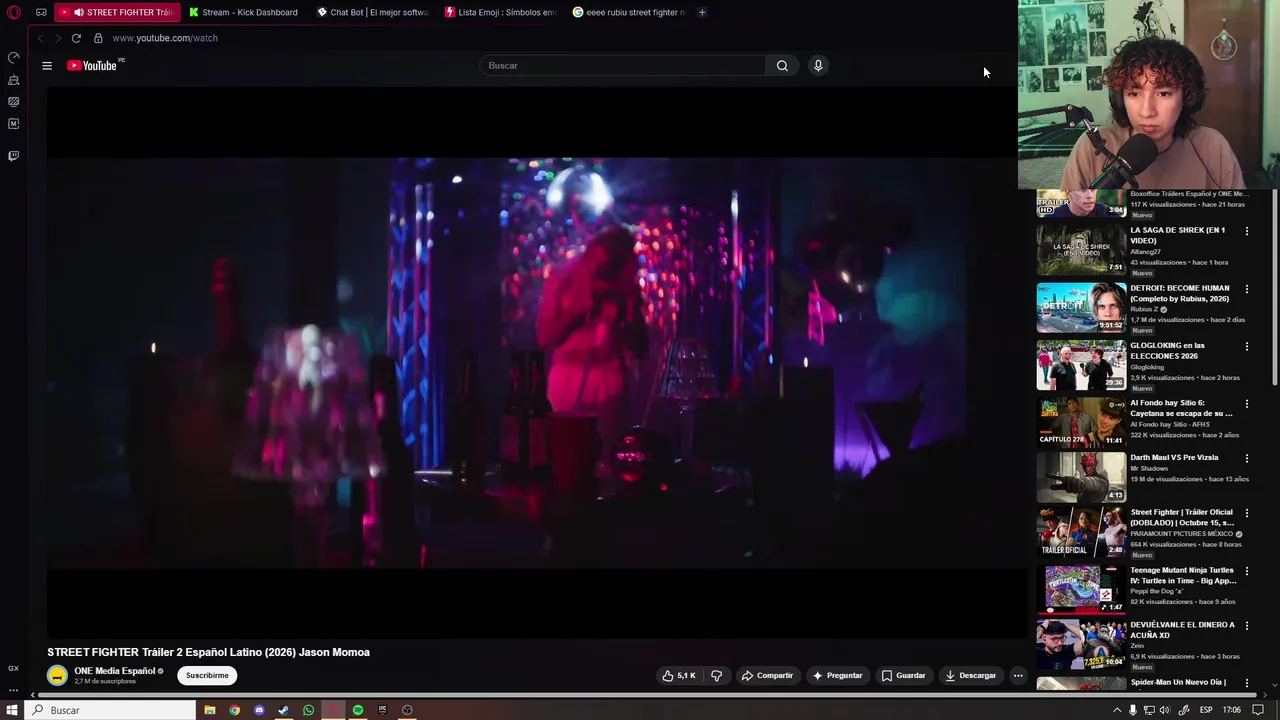Open the Opera GX main menu logo

tap(13, 12)
